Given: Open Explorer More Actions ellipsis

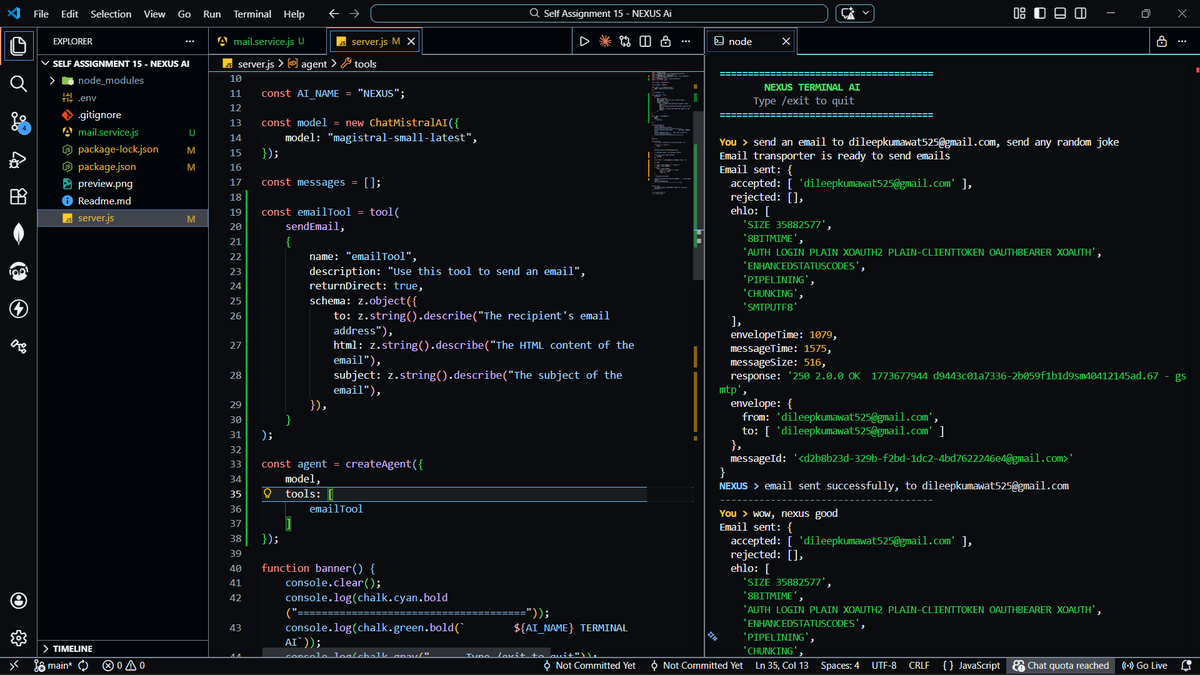Looking at the screenshot, I should point(190,41).
